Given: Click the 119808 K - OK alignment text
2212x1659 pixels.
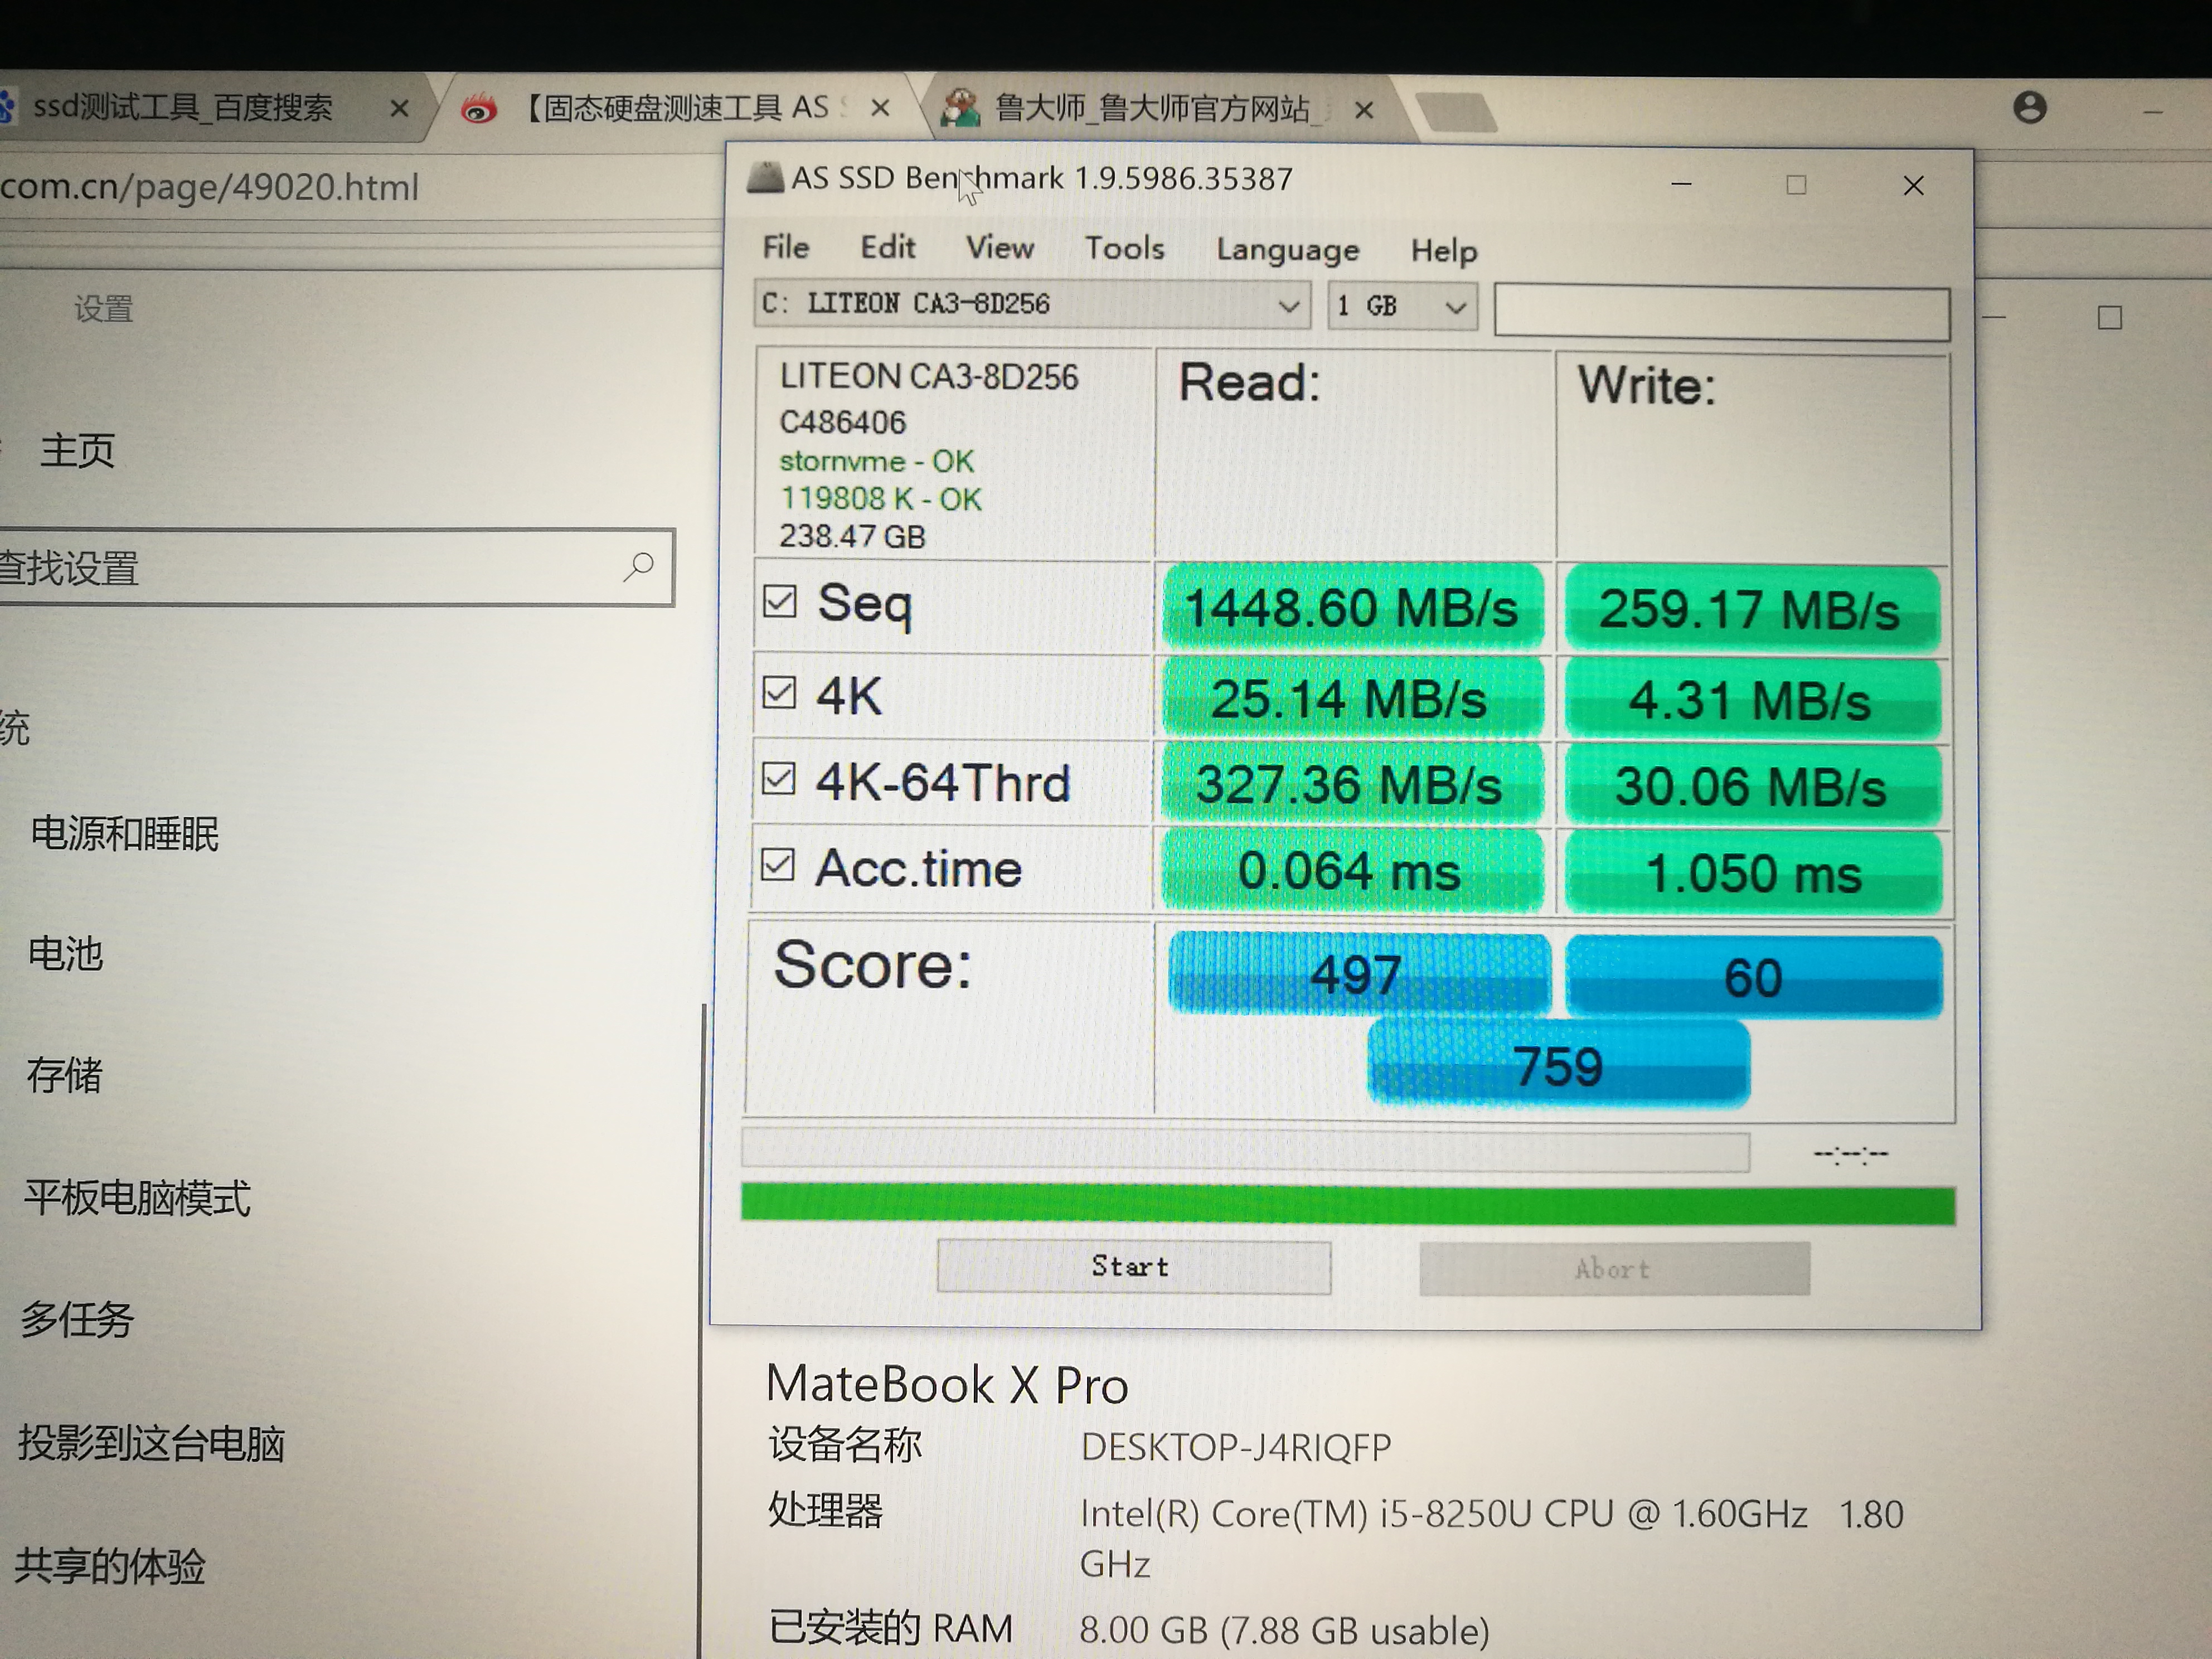Looking at the screenshot, I should [880, 498].
